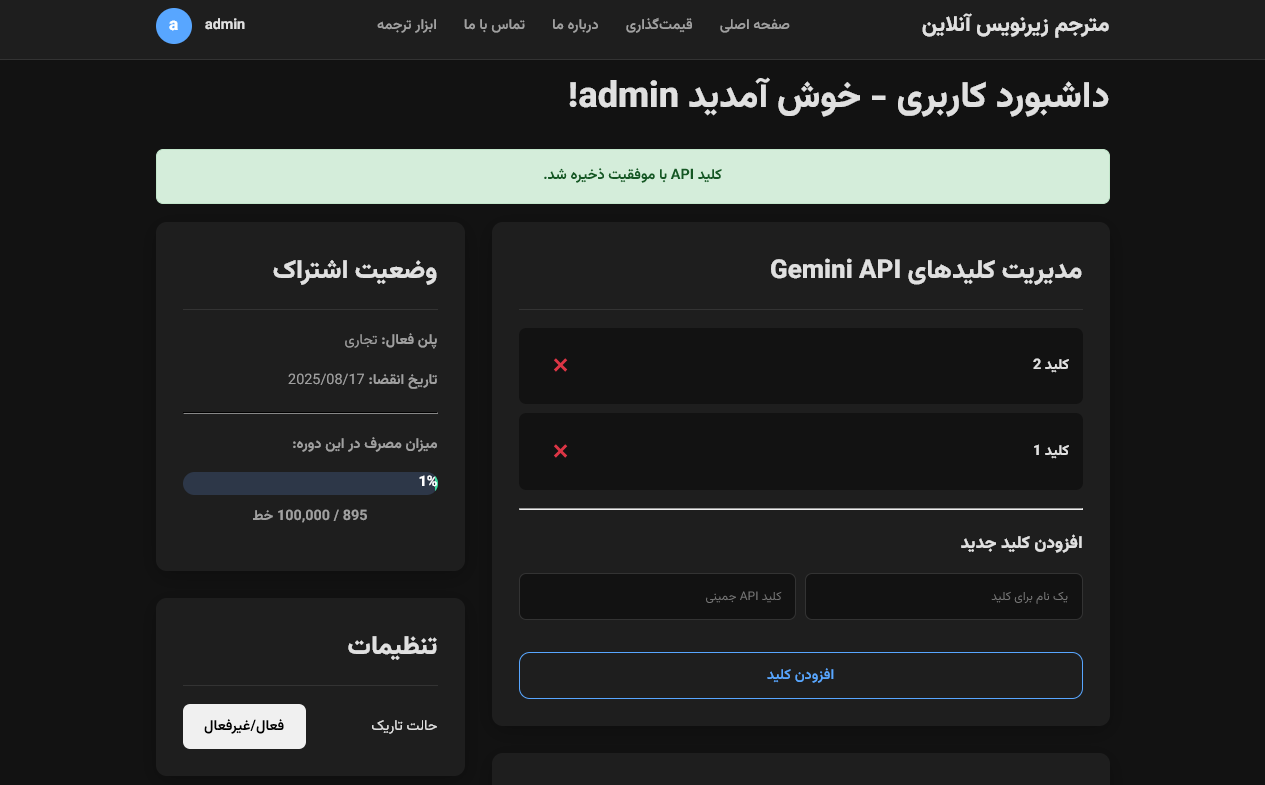Delete API key "کلید 1" using its red X icon
Image resolution: width=1265 pixels, height=785 pixels.
(560, 451)
